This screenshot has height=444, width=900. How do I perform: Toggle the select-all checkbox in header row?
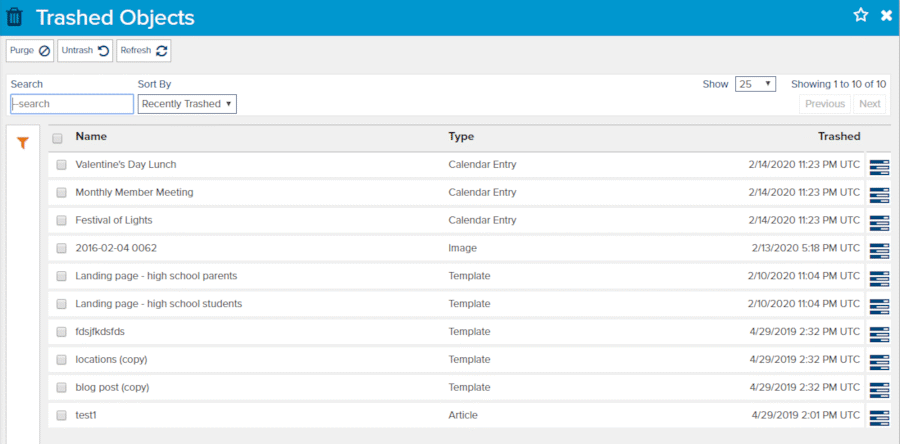coord(57,138)
